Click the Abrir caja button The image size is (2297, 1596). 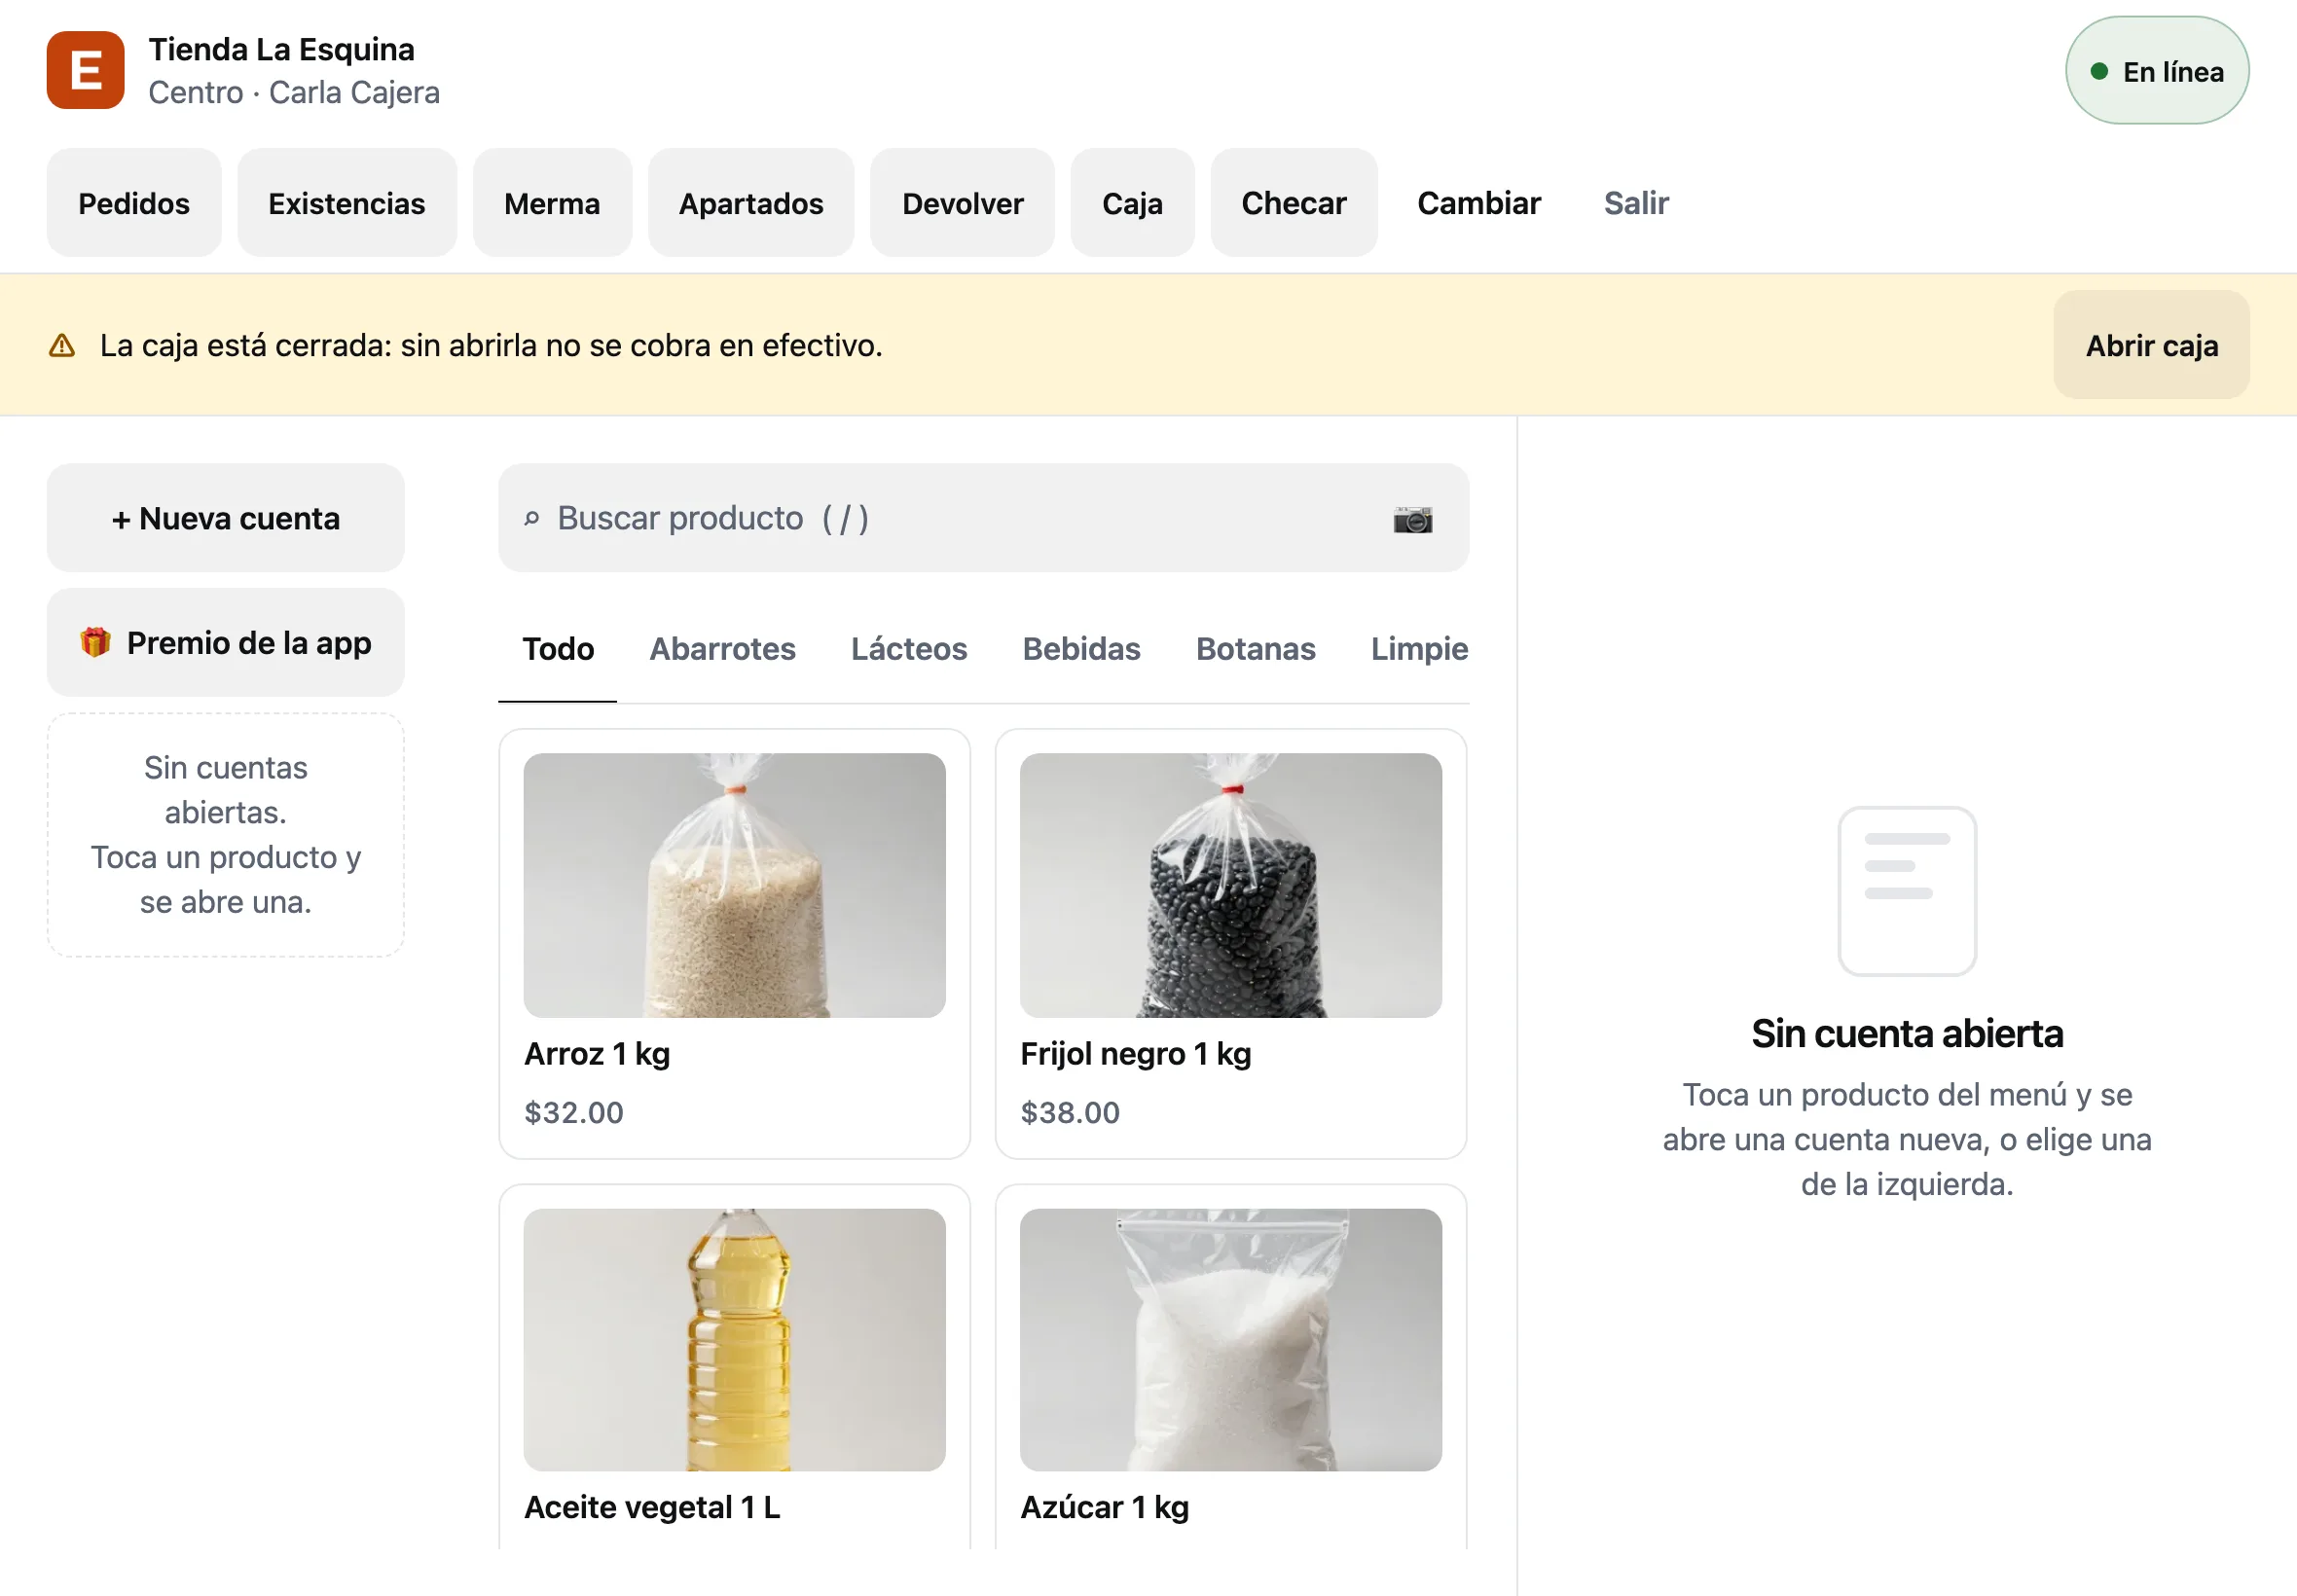[2151, 346]
